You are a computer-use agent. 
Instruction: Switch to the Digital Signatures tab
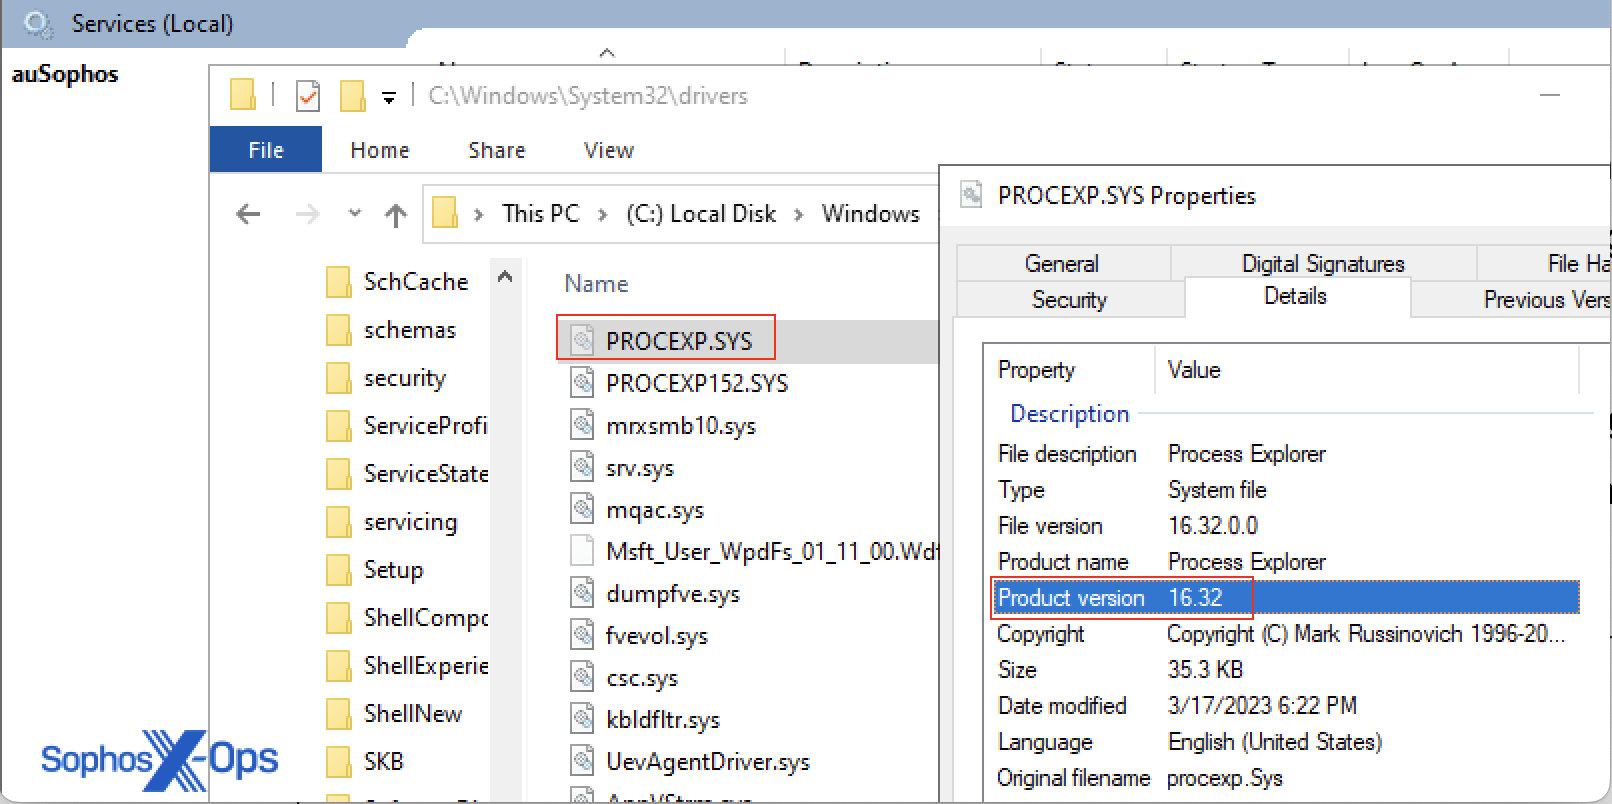(x=1323, y=263)
